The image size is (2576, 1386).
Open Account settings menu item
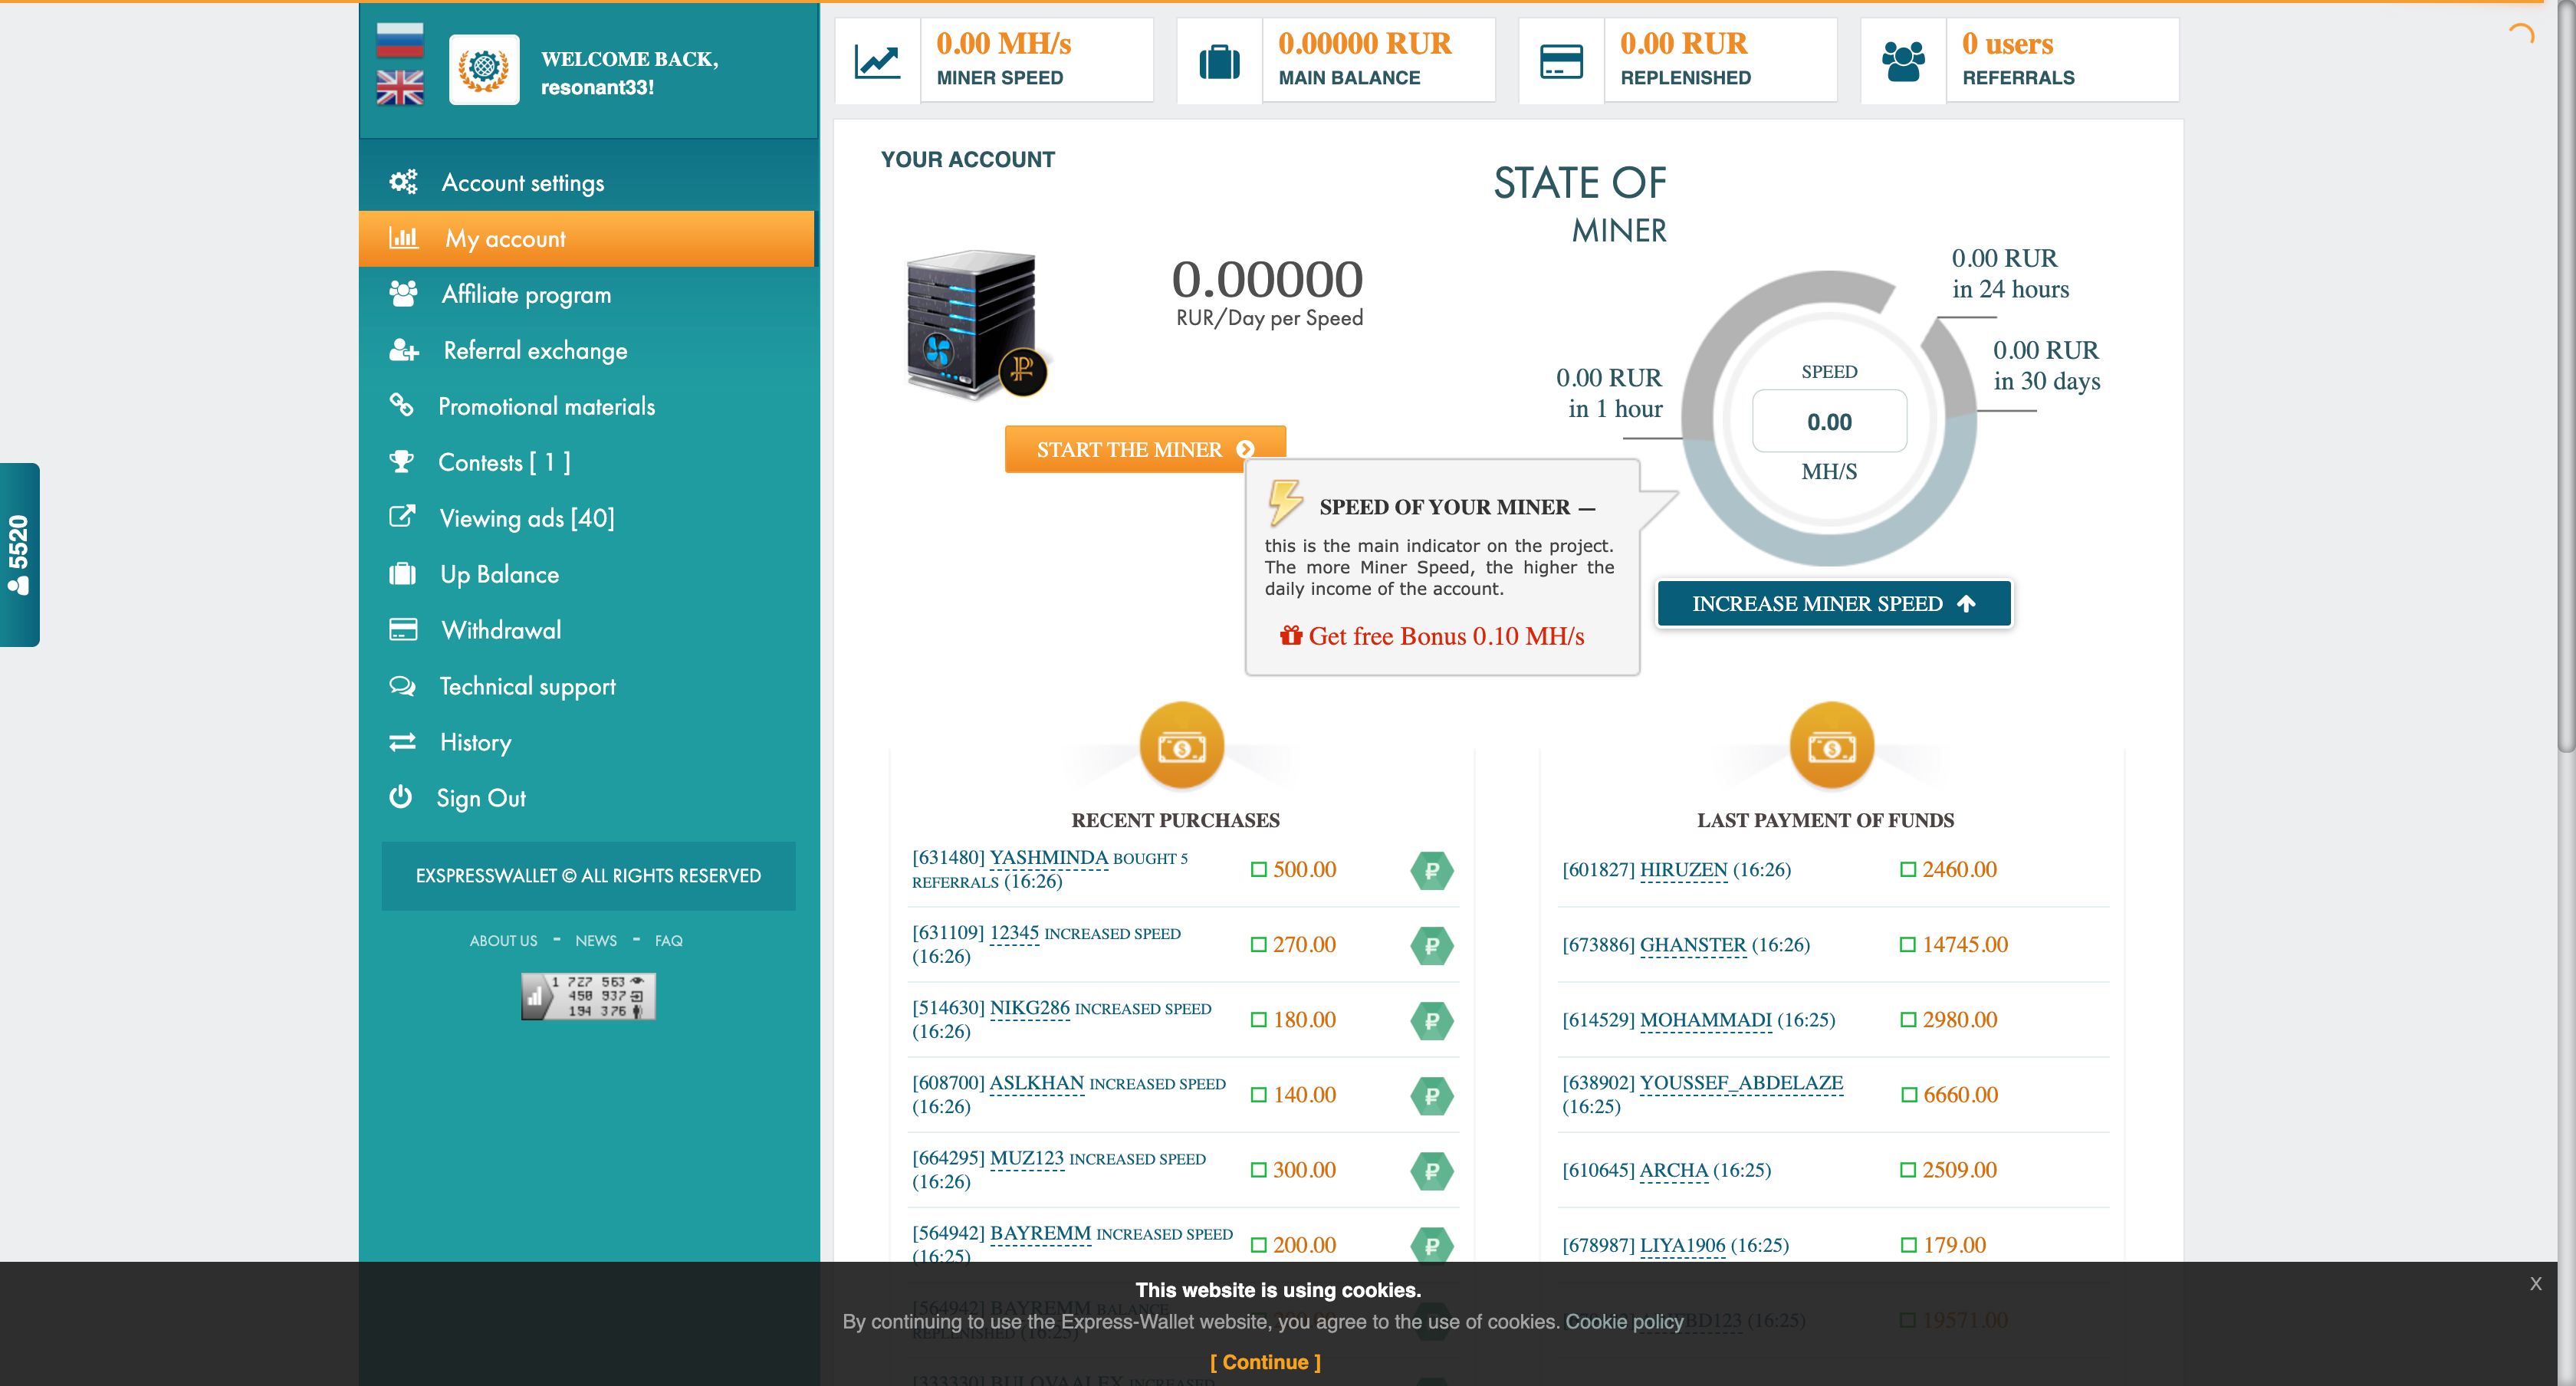click(x=522, y=183)
